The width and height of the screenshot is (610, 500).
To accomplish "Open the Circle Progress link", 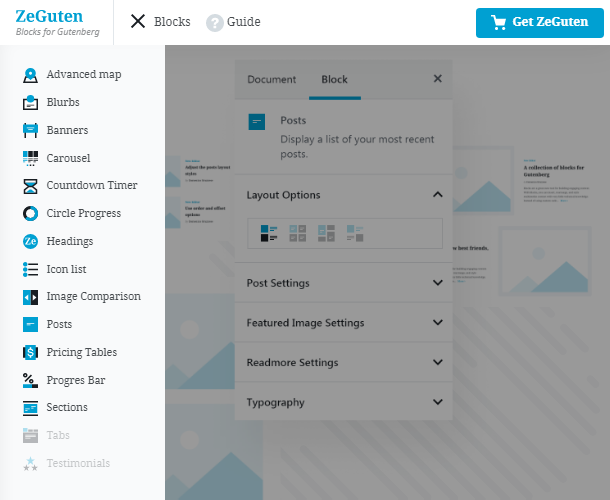I will tap(84, 213).
